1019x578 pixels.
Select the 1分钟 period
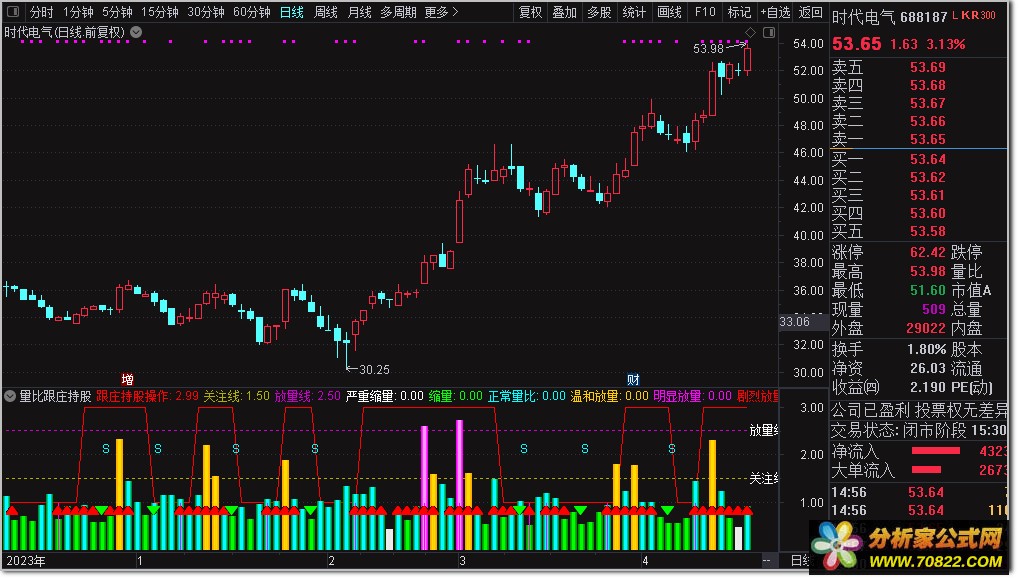tap(79, 12)
